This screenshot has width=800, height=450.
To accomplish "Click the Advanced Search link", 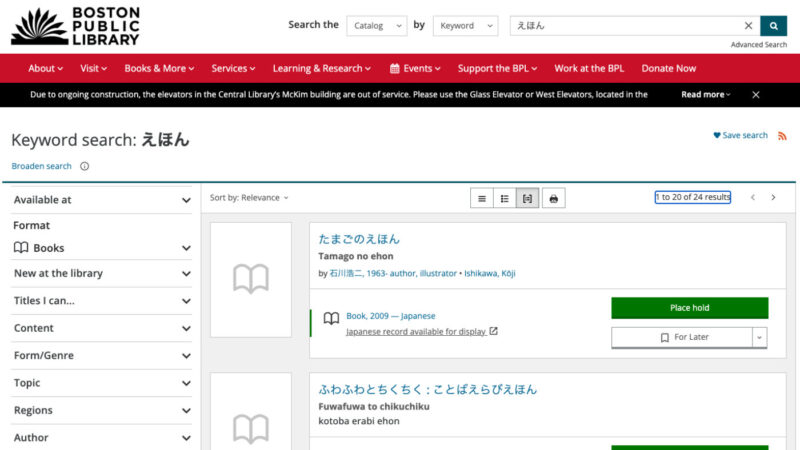I will [x=759, y=45].
